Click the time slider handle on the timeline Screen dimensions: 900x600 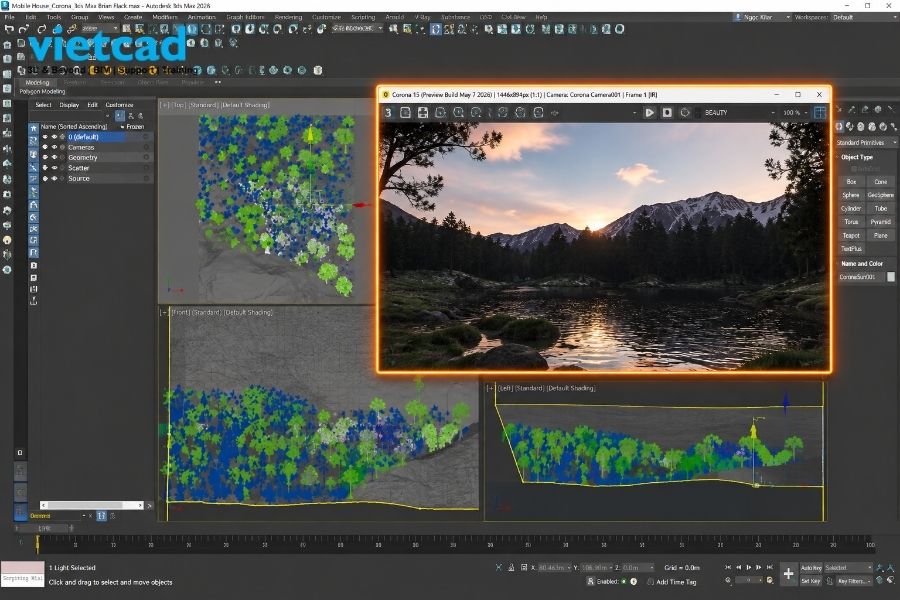coord(38,542)
